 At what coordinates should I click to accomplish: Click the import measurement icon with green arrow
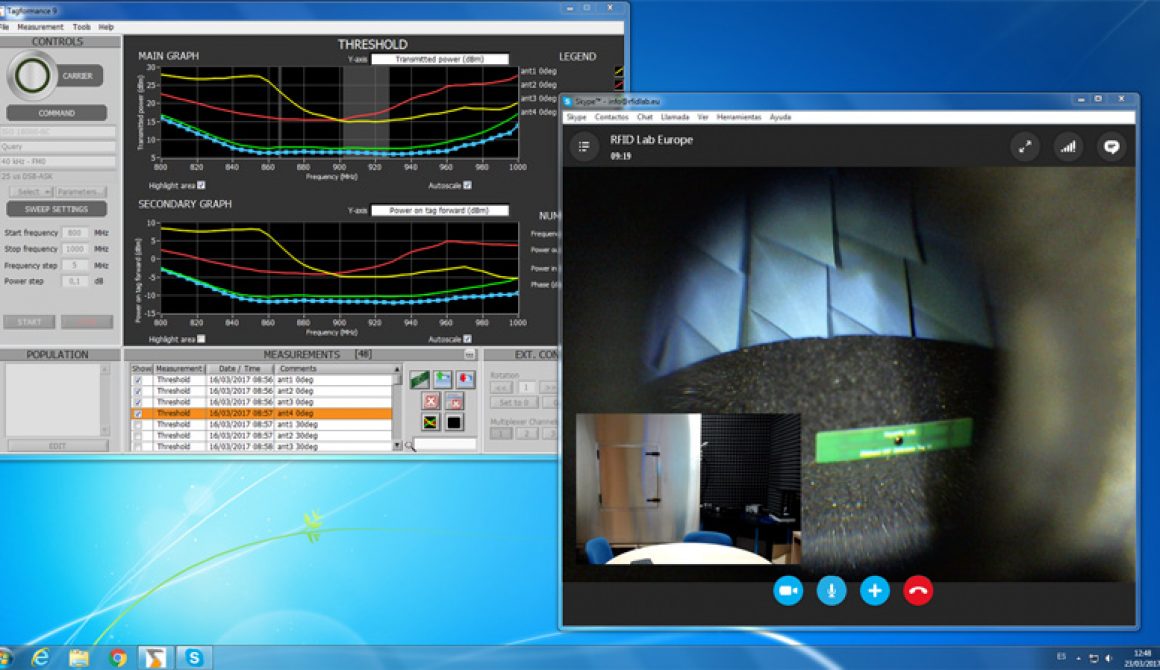tap(443, 379)
